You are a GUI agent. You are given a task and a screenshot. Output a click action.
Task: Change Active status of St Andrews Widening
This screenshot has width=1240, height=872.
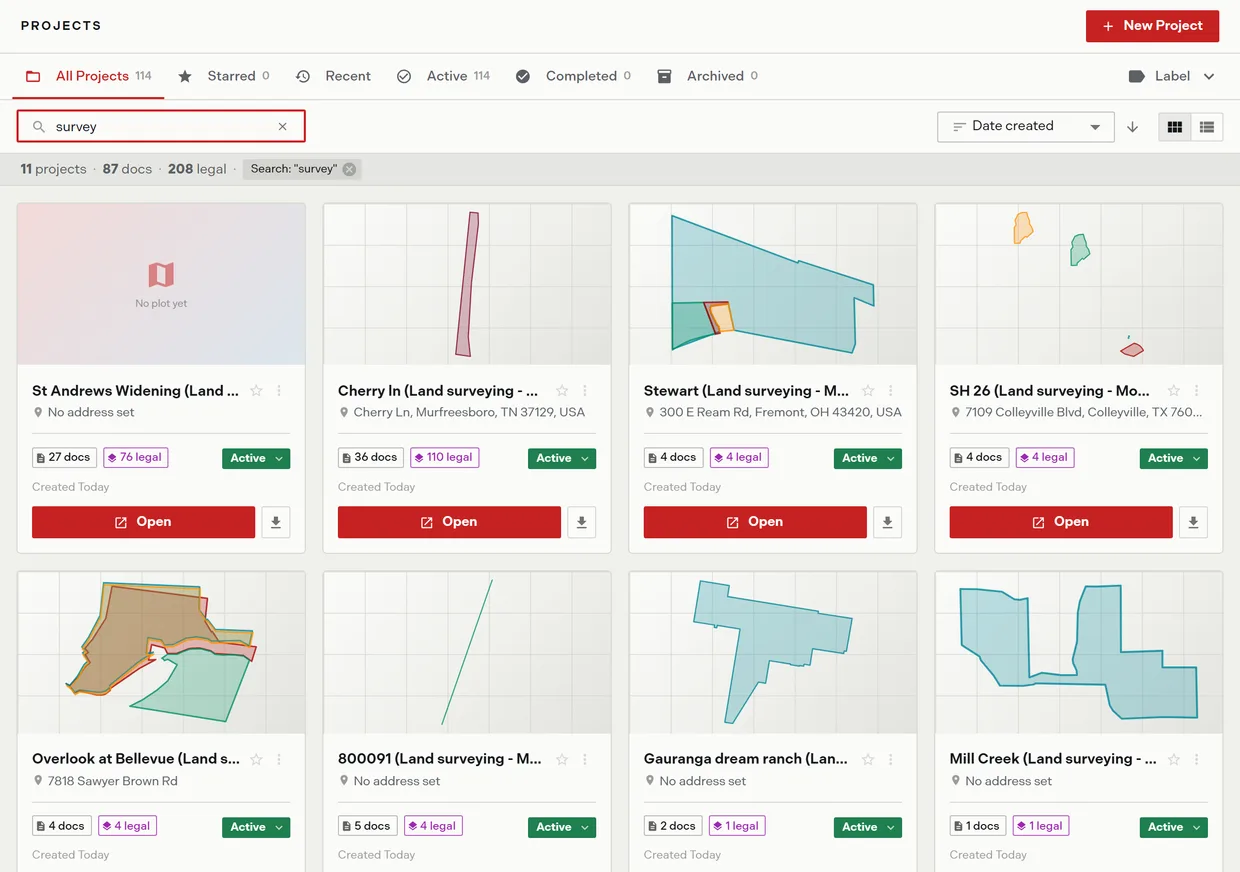[x=256, y=458]
